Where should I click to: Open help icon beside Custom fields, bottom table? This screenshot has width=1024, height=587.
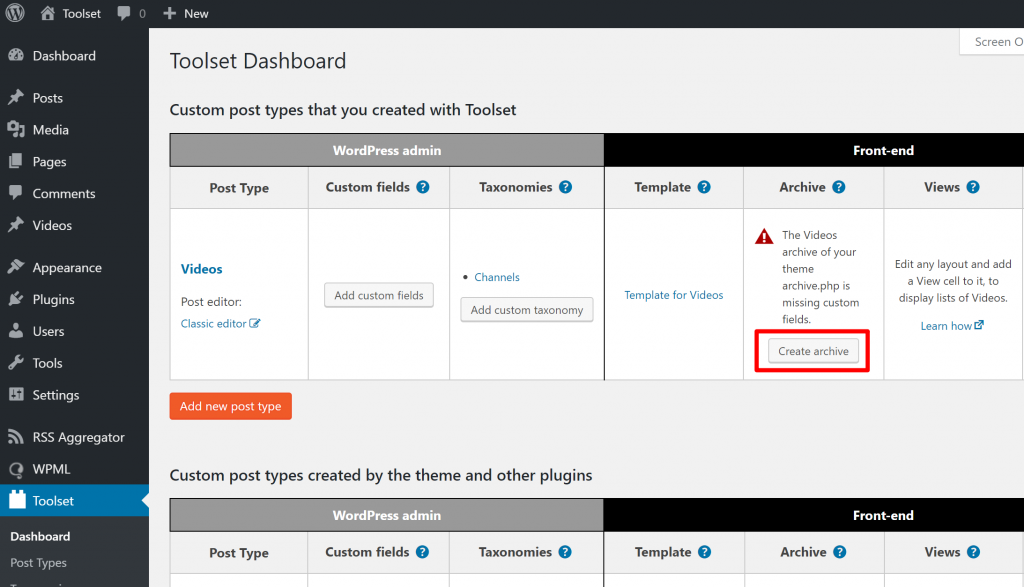(423, 552)
